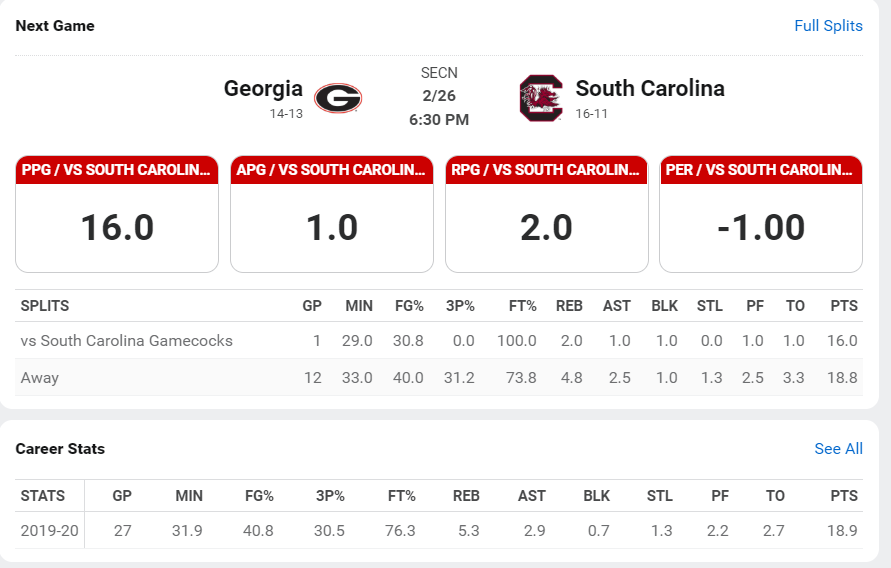Click the PTS header in splits table

(843, 306)
